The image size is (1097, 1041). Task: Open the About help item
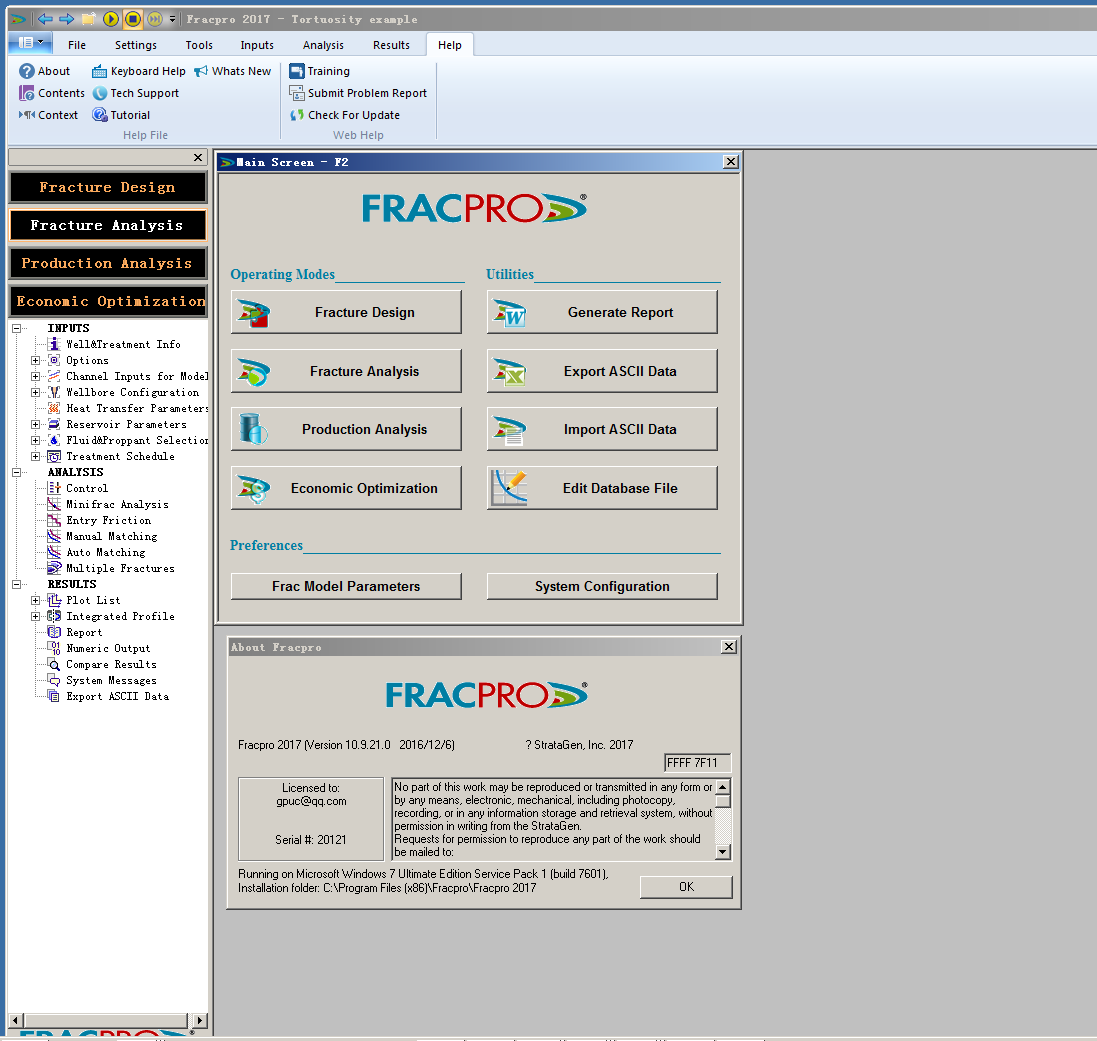(x=45, y=71)
